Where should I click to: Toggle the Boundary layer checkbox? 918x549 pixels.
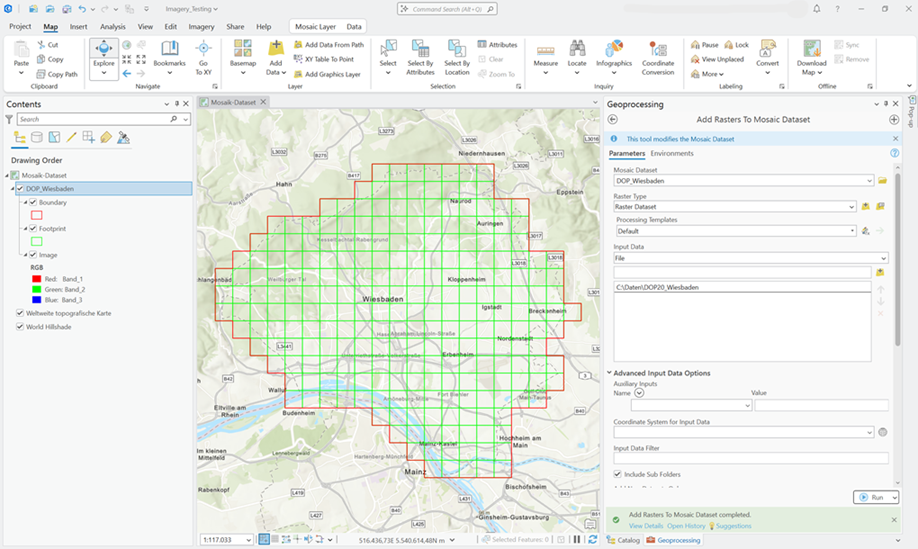[33, 202]
